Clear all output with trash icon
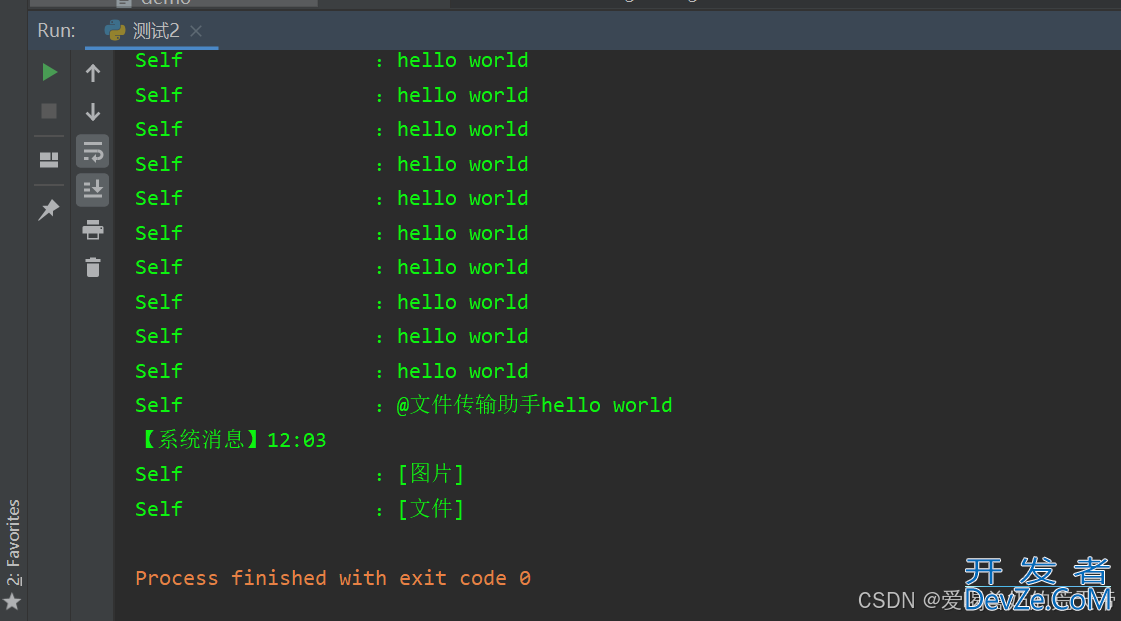Screen dimensions: 1121x621 (x=93, y=267)
